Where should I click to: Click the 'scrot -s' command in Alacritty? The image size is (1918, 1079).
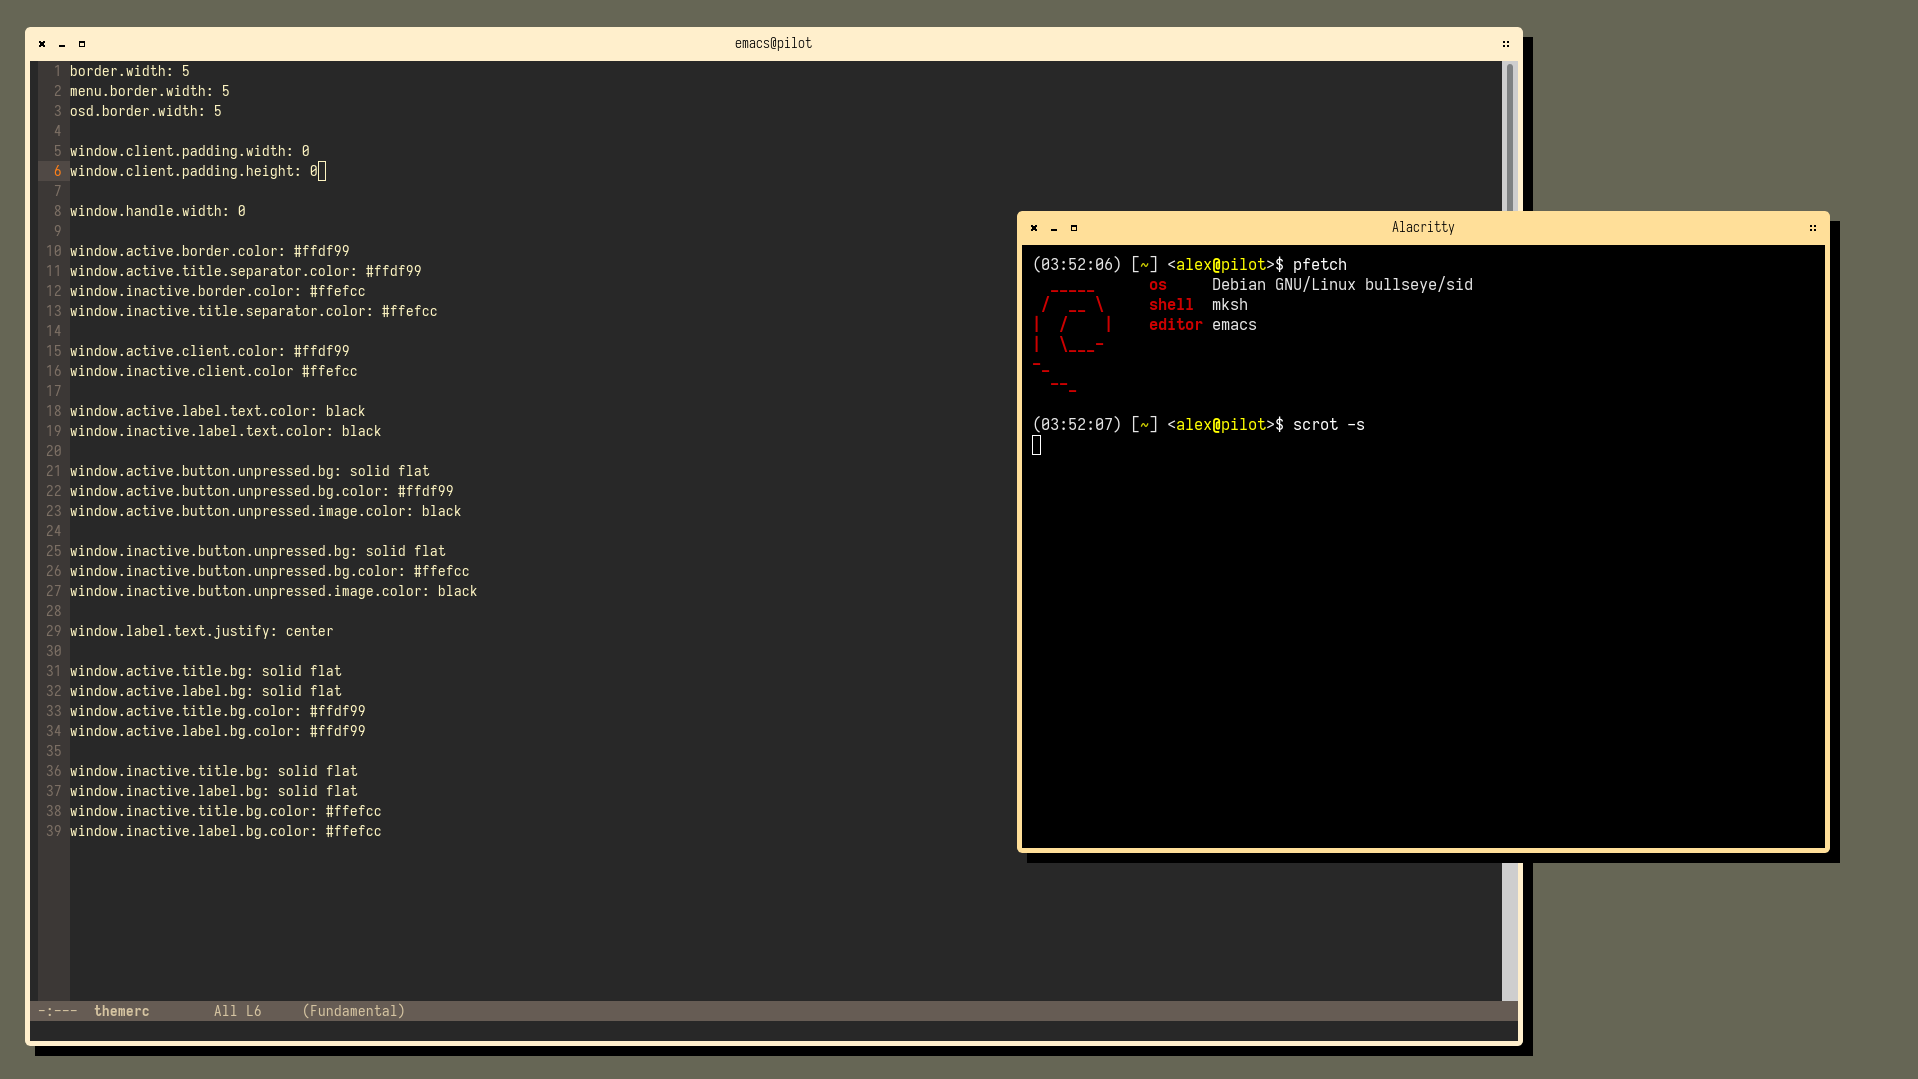[1329, 425]
